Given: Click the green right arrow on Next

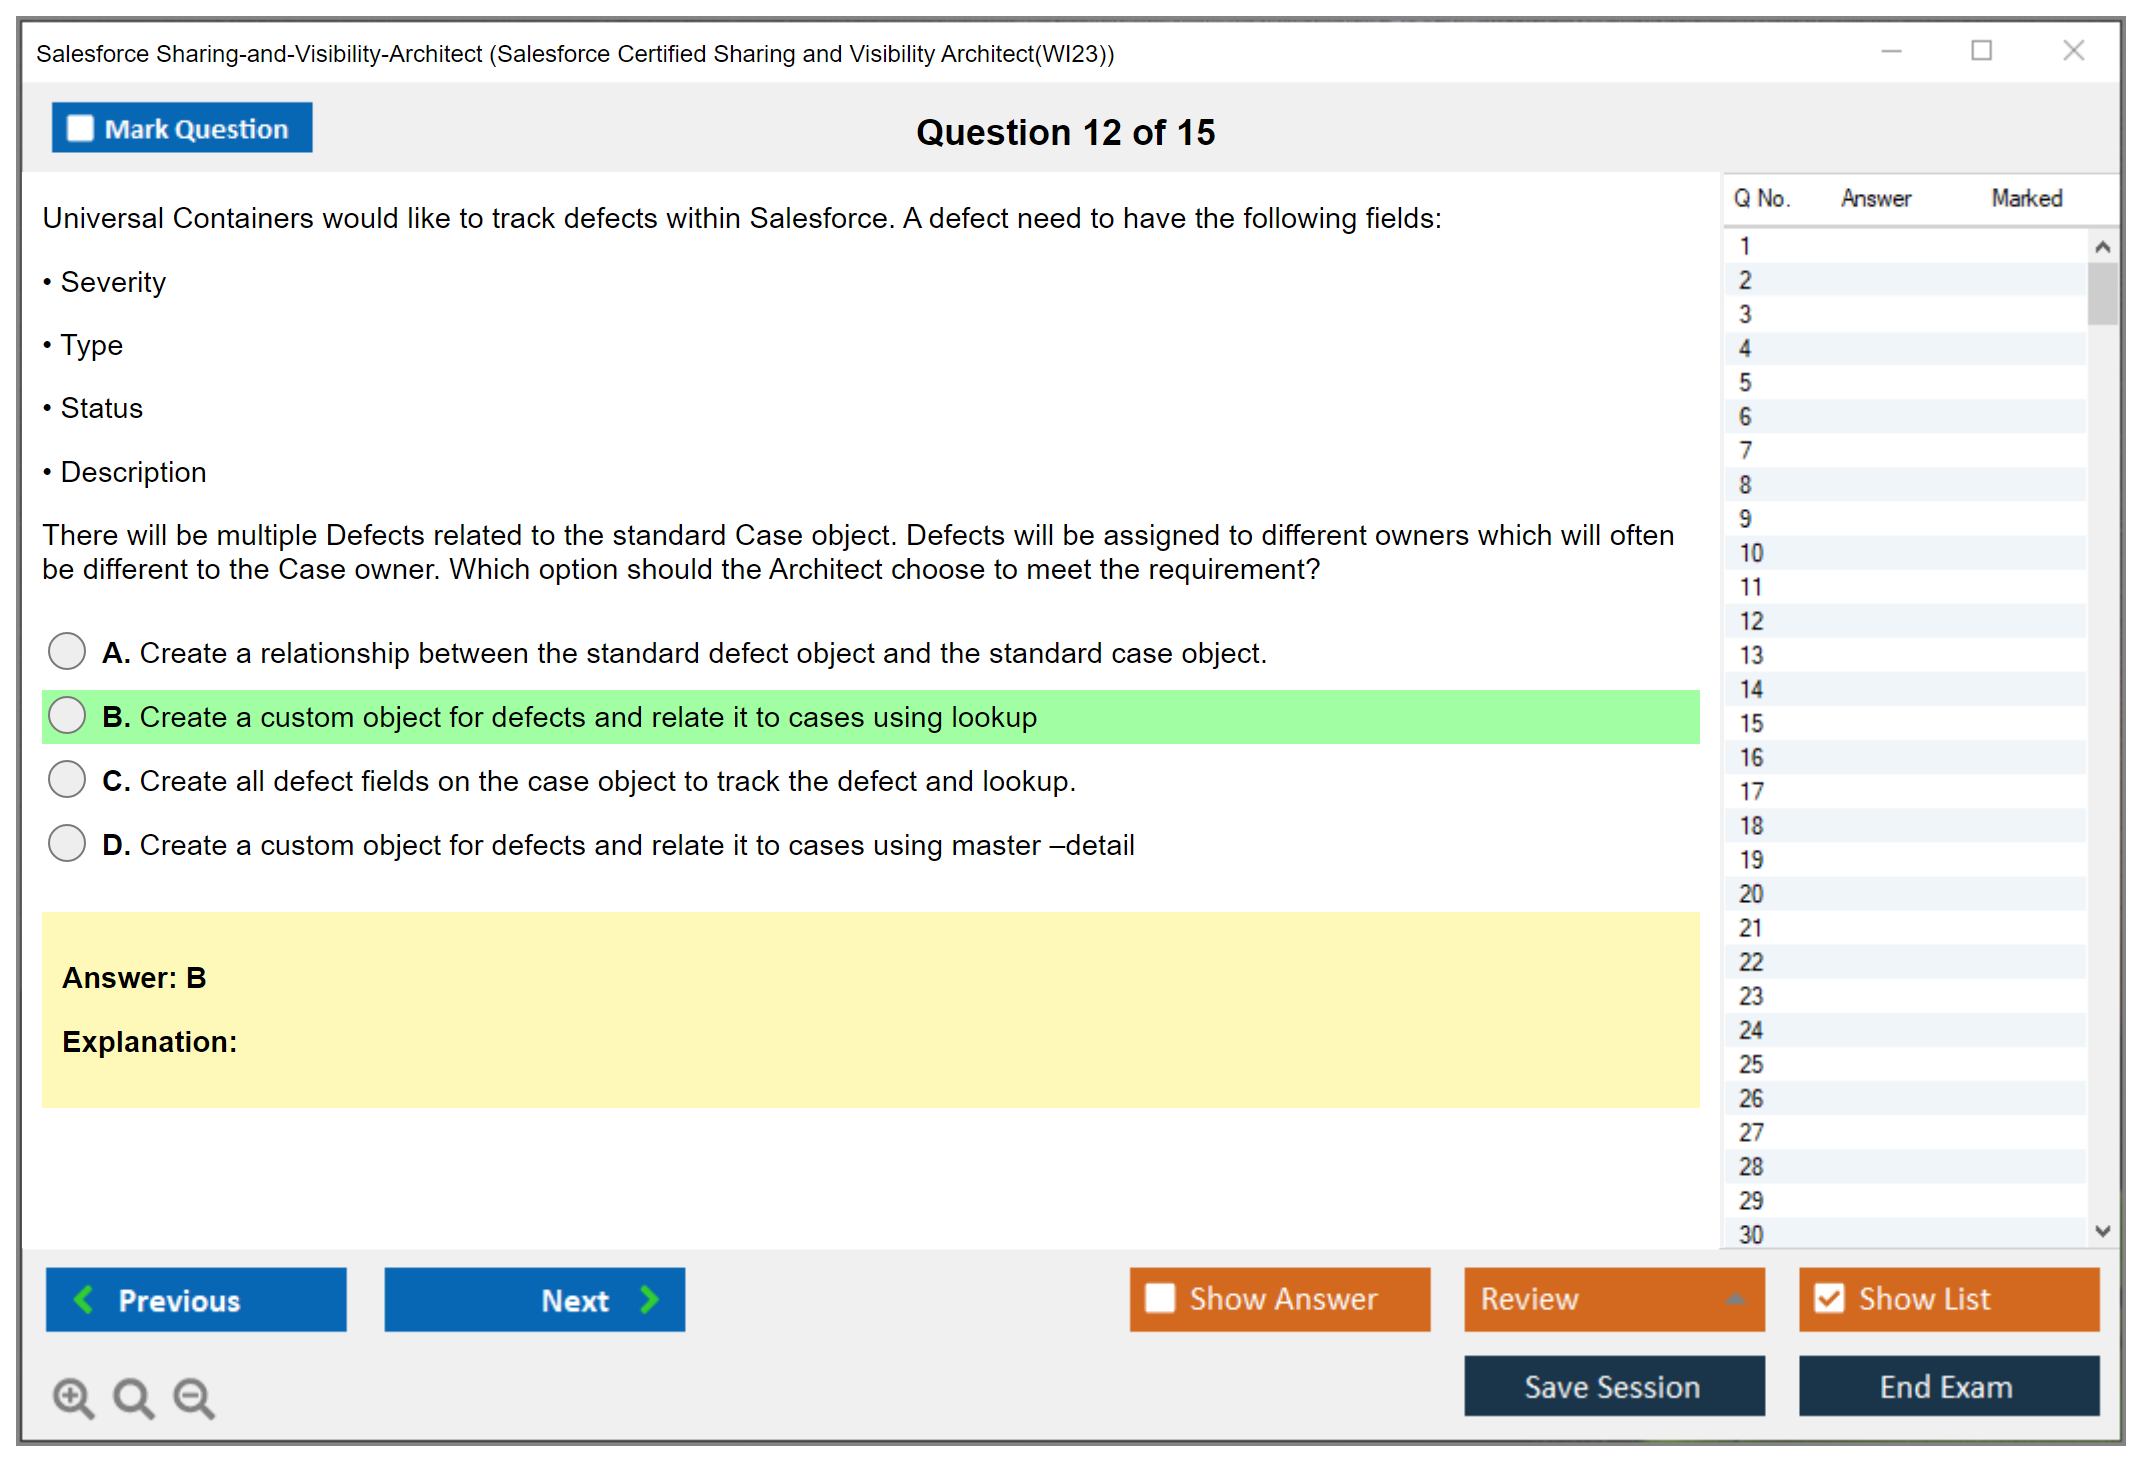Looking at the screenshot, I should point(649,1299).
